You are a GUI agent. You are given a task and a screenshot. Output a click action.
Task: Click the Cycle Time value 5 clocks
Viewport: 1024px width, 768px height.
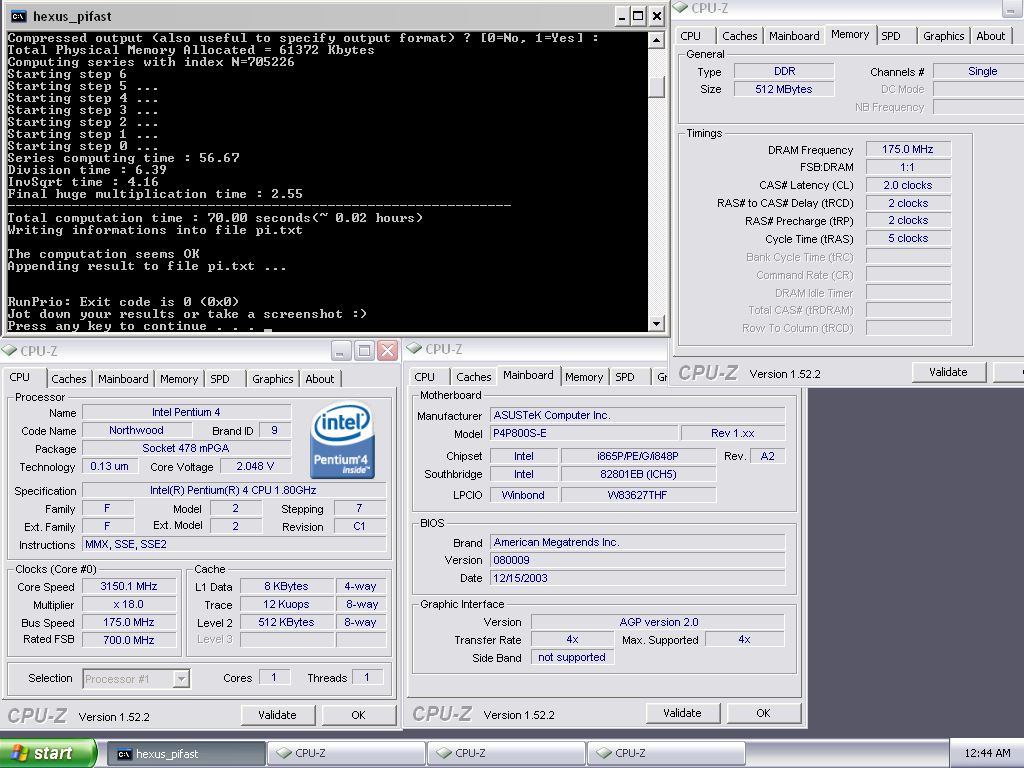pos(908,238)
